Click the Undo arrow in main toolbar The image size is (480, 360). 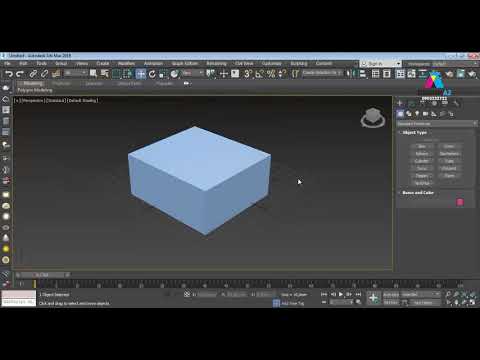9,74
